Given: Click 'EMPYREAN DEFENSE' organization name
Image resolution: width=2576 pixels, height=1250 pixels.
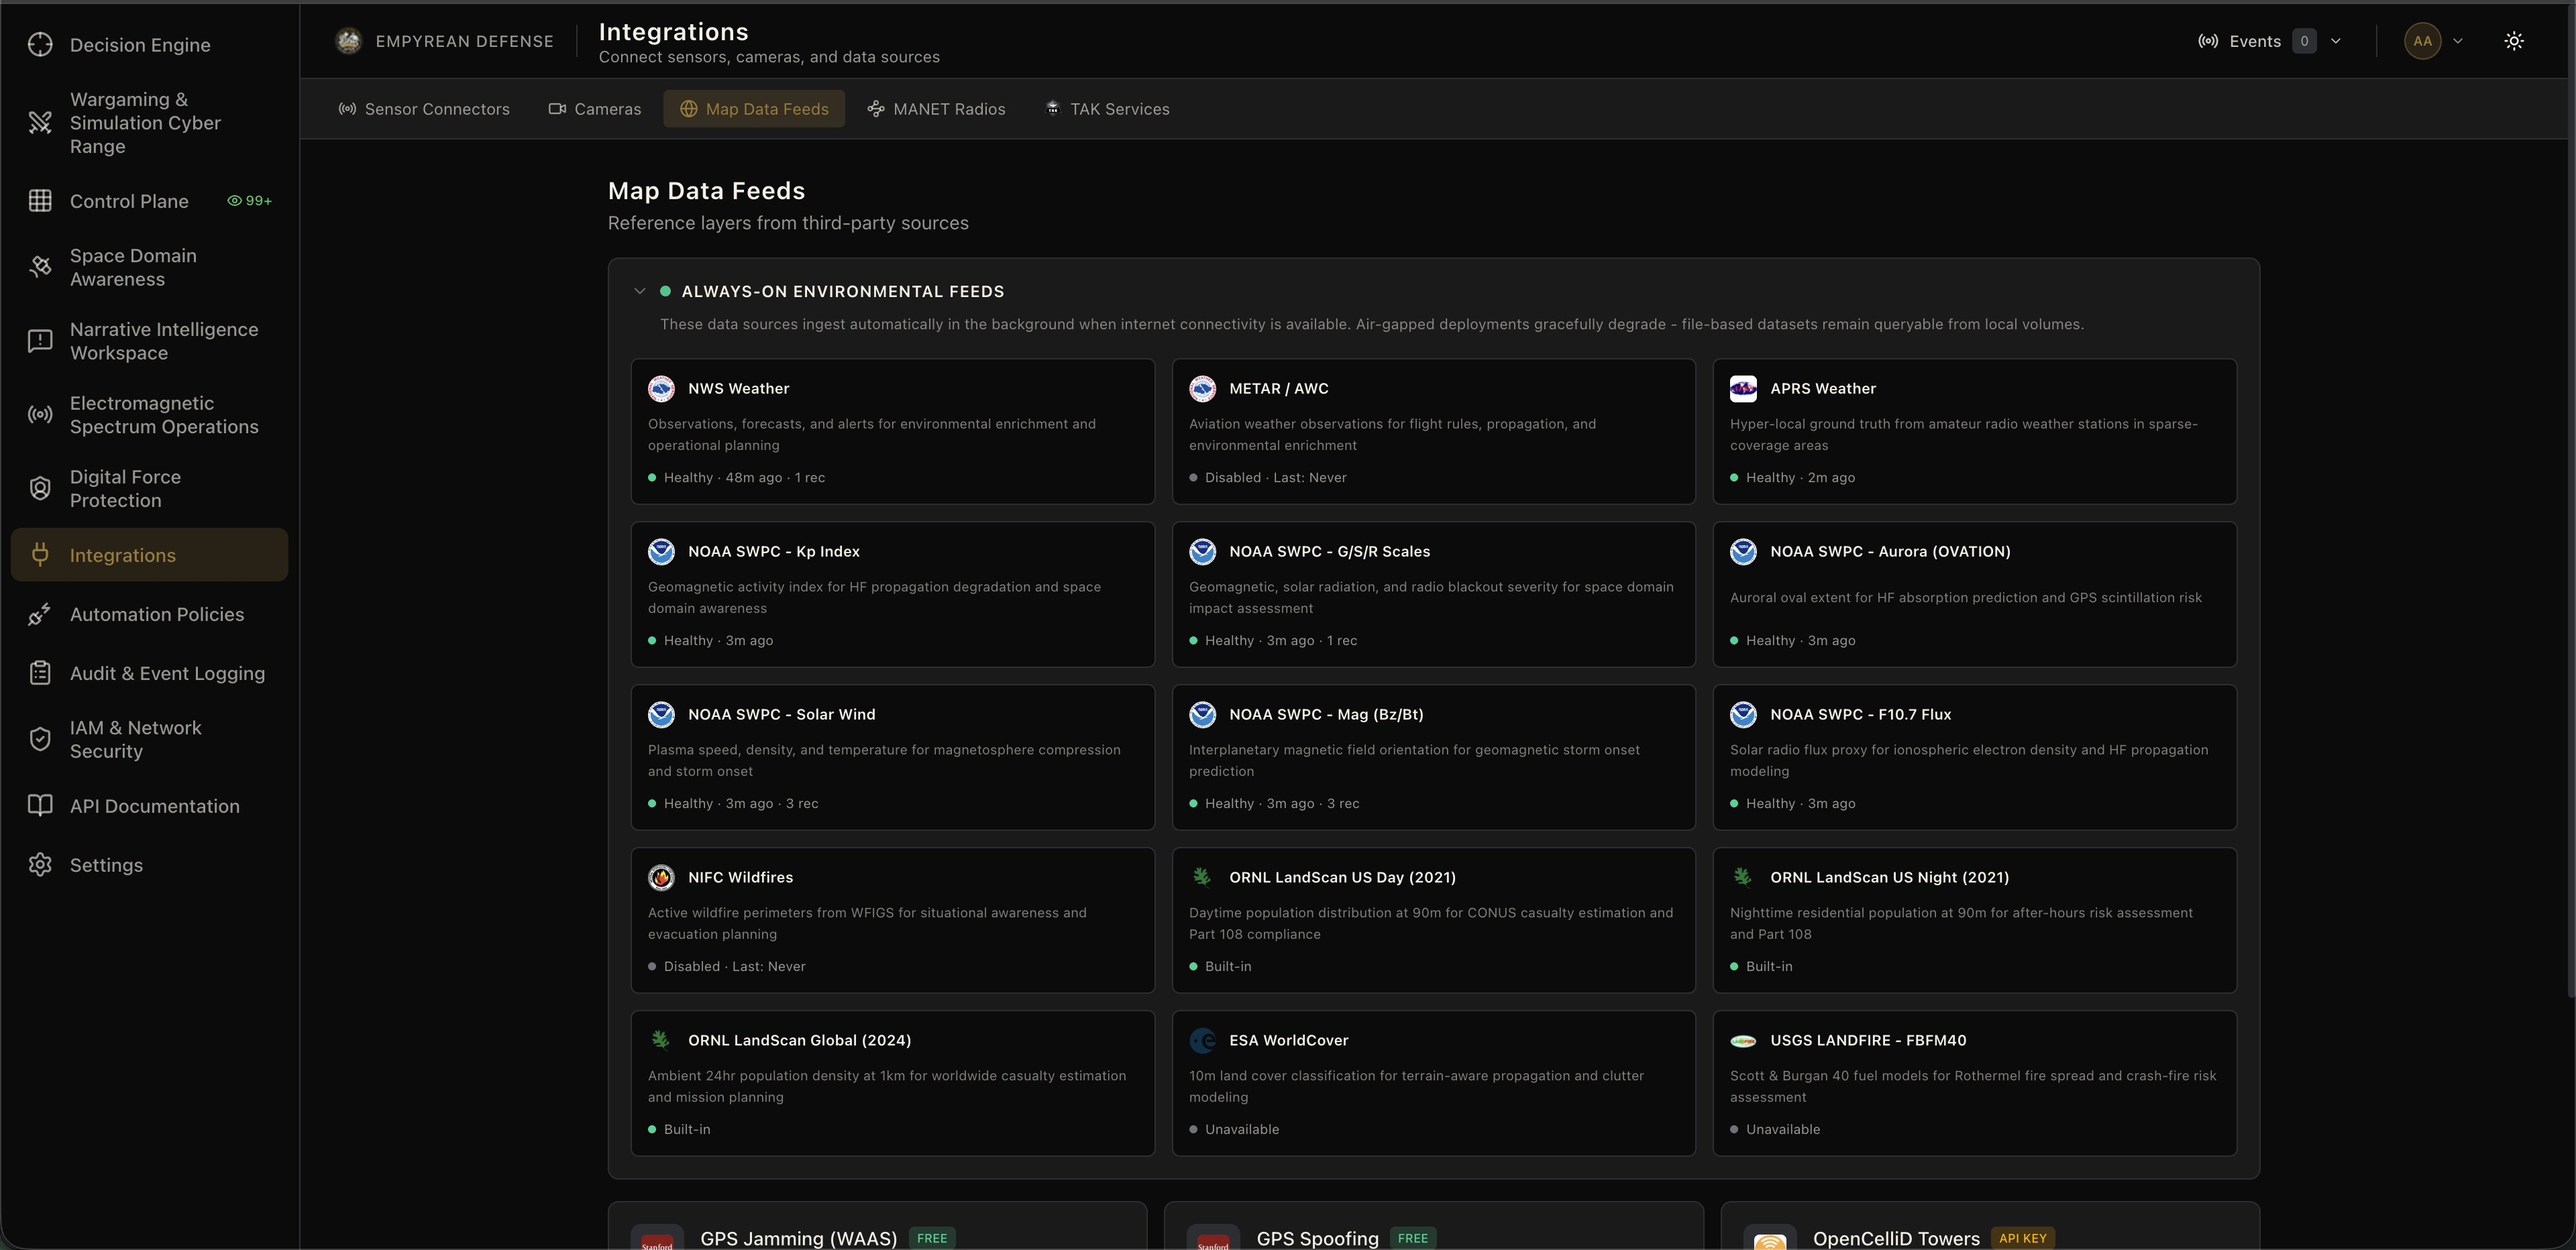Looking at the screenshot, I should point(464,41).
